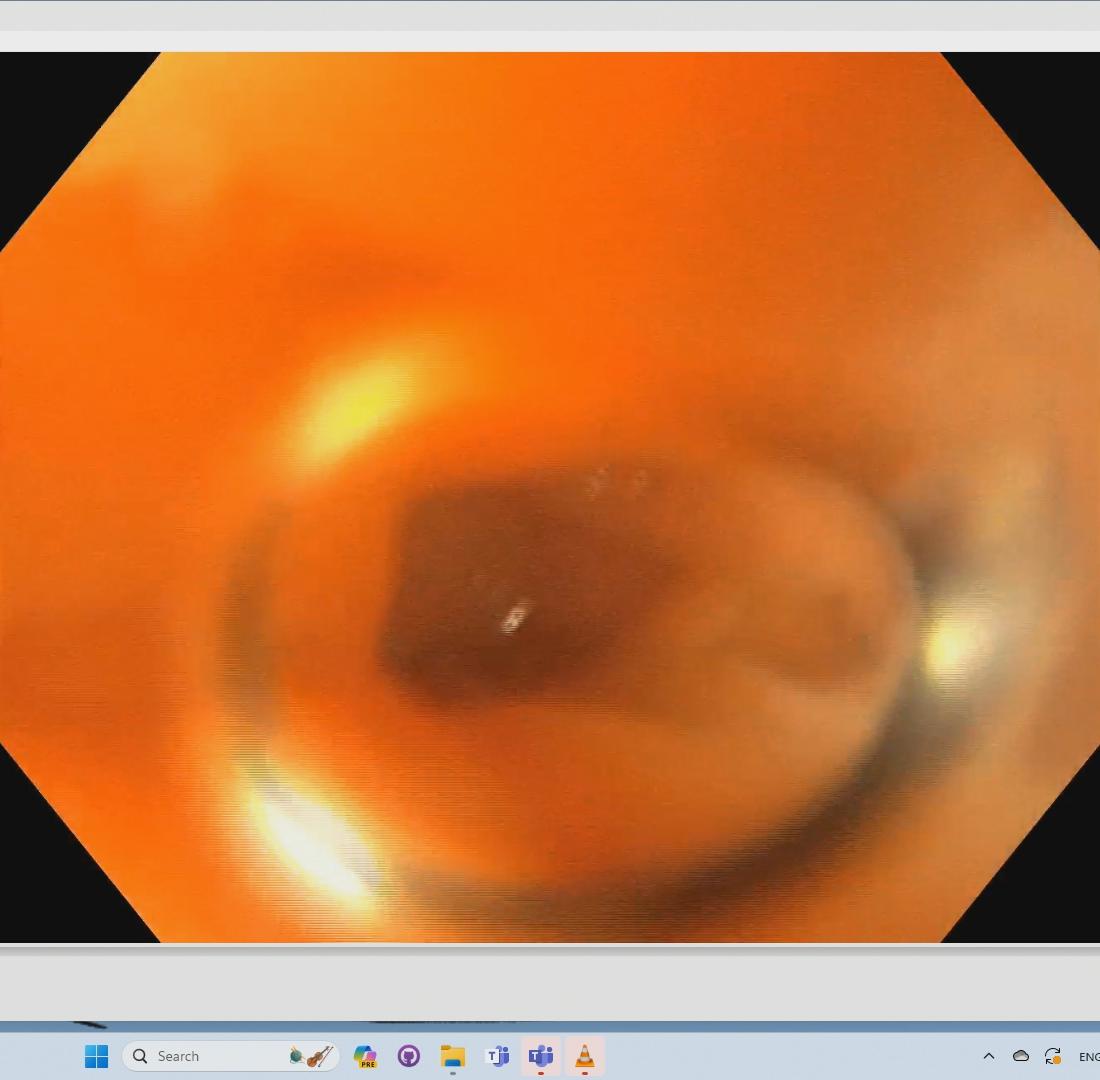
Task: Open the OneDrive cloud tray icon
Action: pos(1021,1055)
